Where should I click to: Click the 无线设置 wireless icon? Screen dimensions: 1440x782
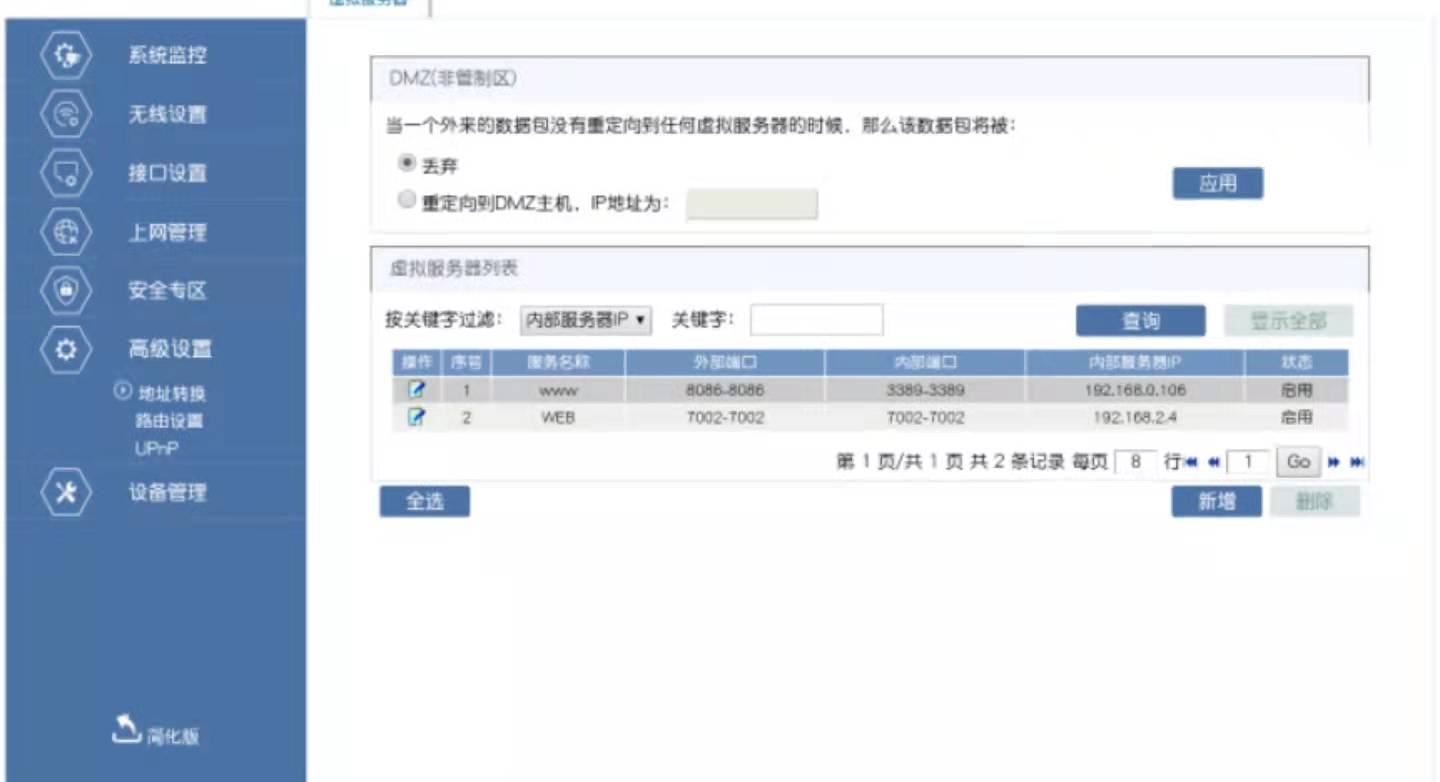[67, 114]
